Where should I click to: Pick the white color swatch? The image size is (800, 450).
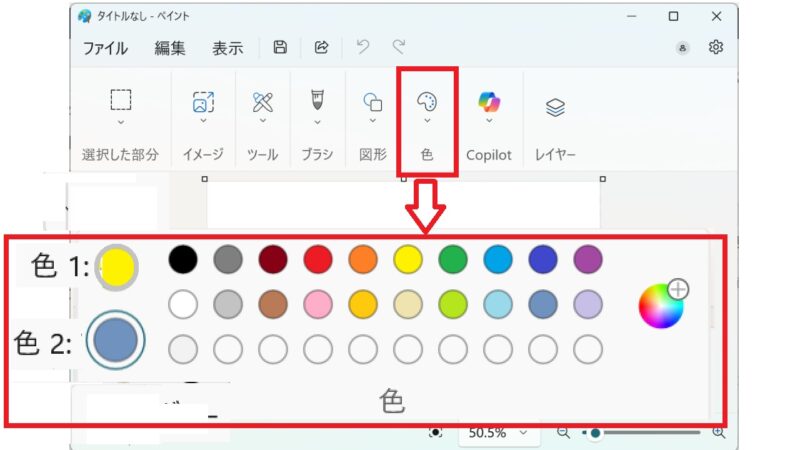[x=183, y=305]
